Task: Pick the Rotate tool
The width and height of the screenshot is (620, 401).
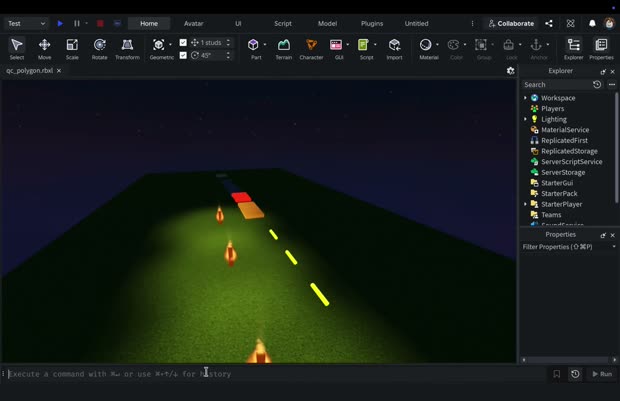Action: pos(100,49)
